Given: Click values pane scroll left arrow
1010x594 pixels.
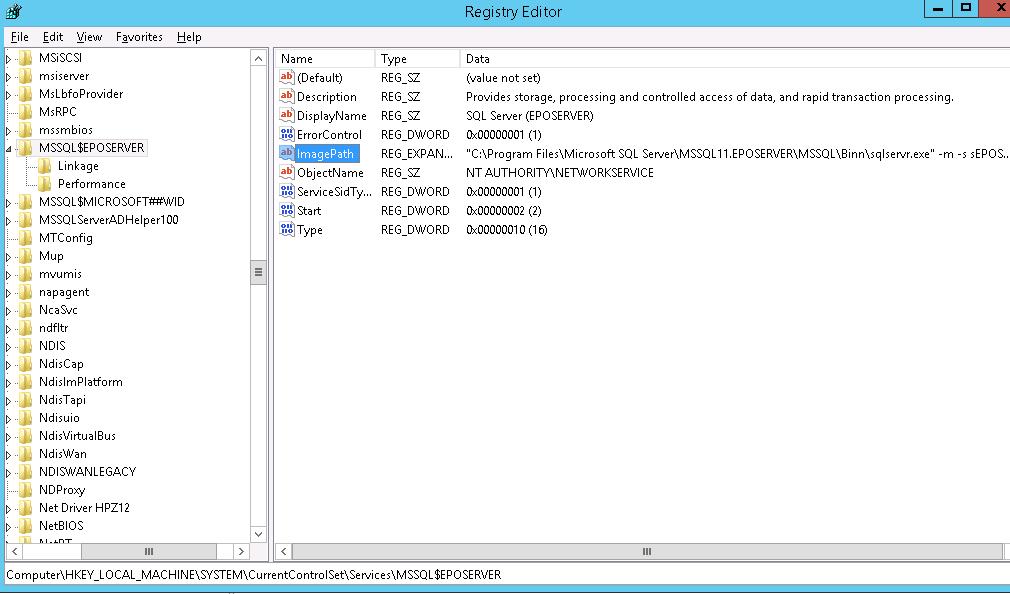Looking at the screenshot, I should [283, 551].
